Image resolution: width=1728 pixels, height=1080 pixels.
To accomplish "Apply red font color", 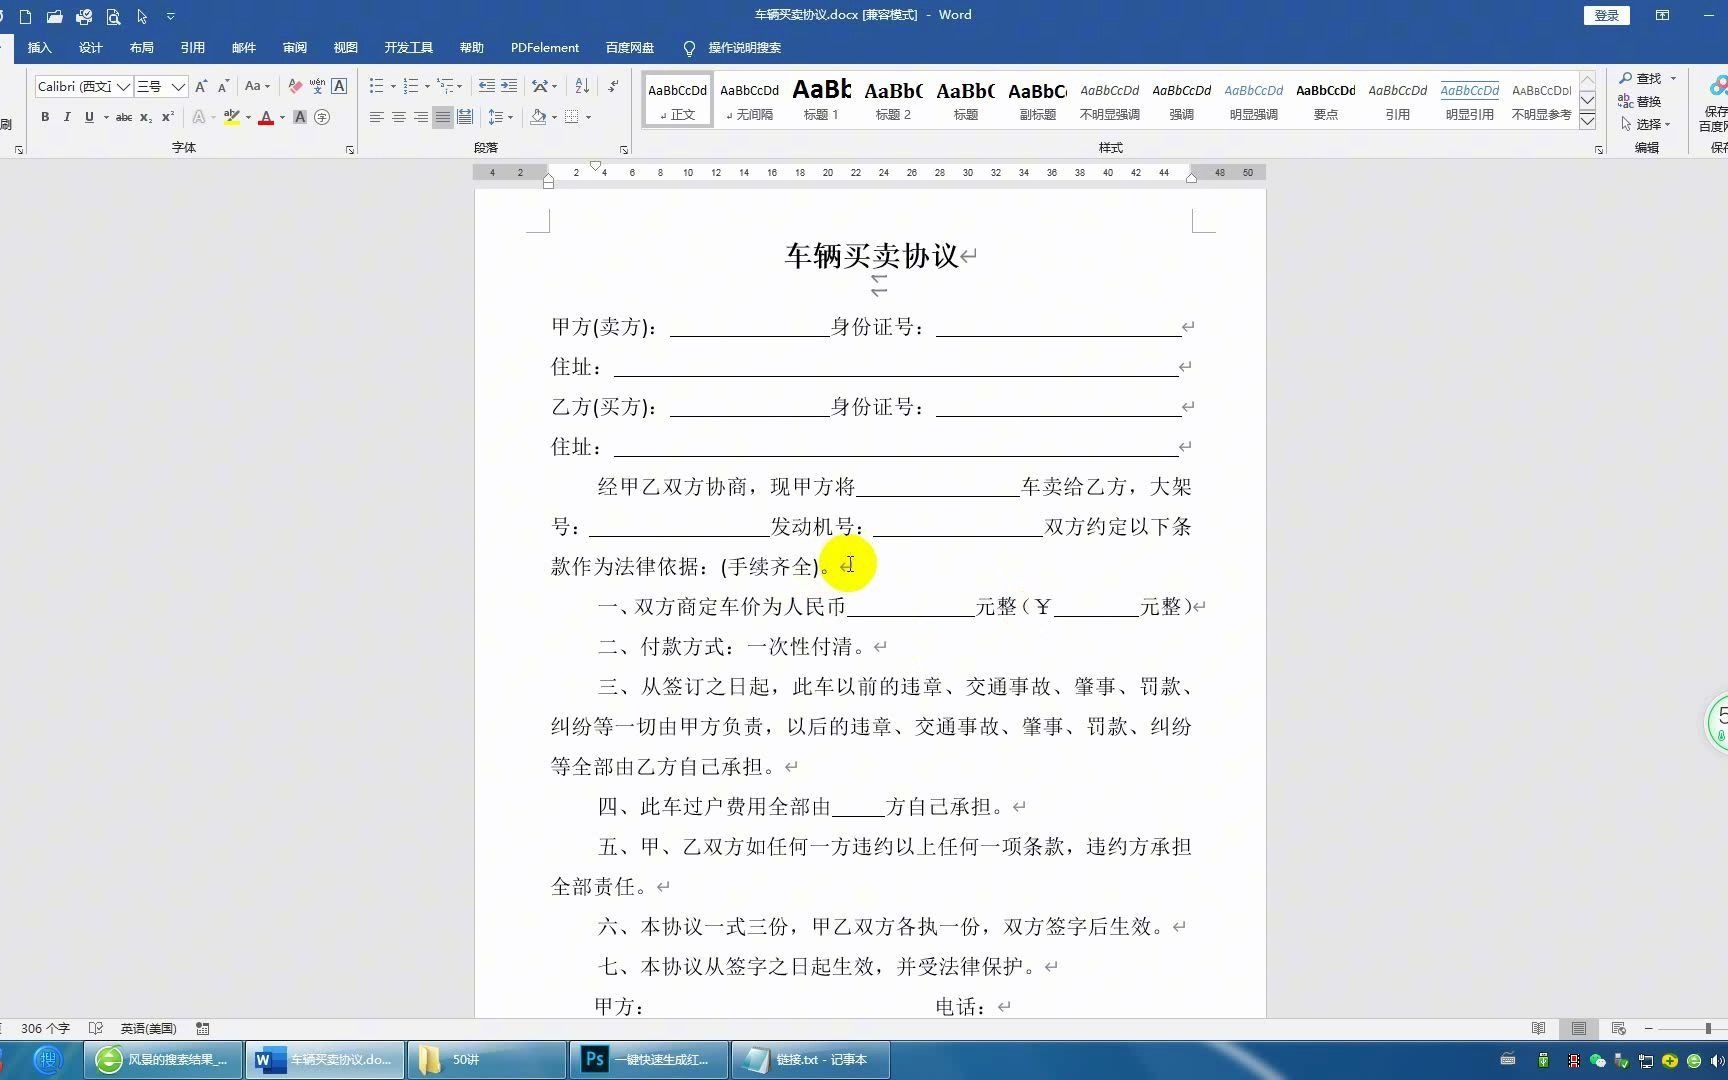I will (x=266, y=117).
